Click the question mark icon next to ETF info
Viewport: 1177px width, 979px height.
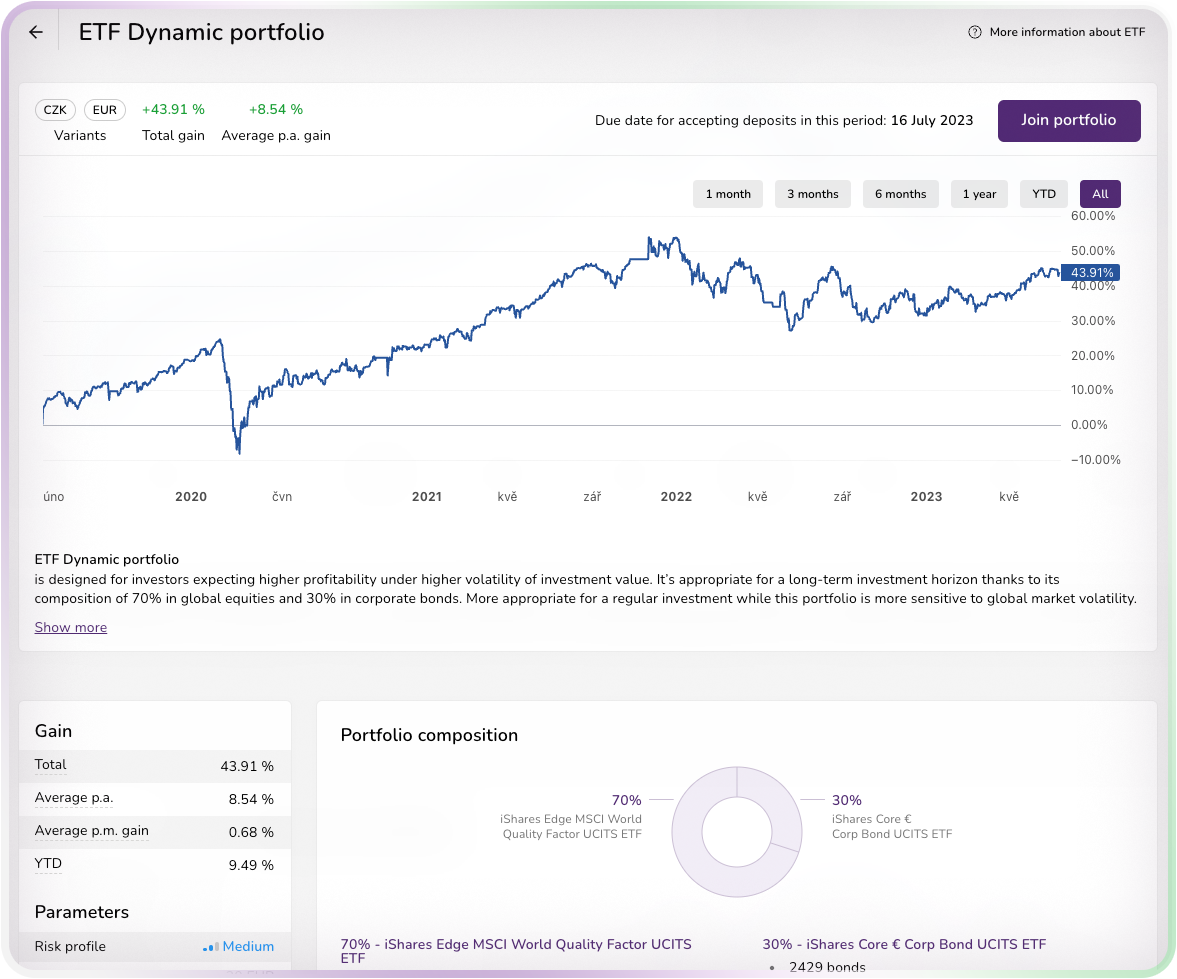(974, 31)
